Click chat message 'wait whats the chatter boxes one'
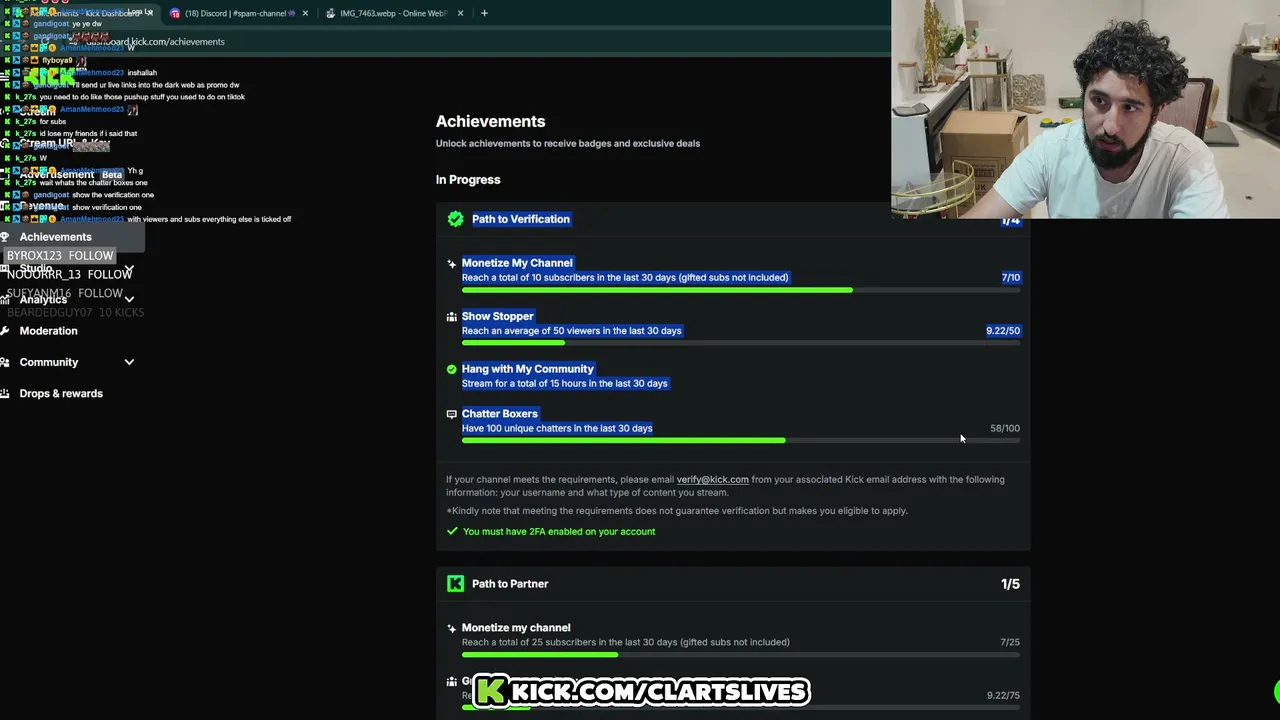The width and height of the screenshot is (1280, 720). coord(94,183)
